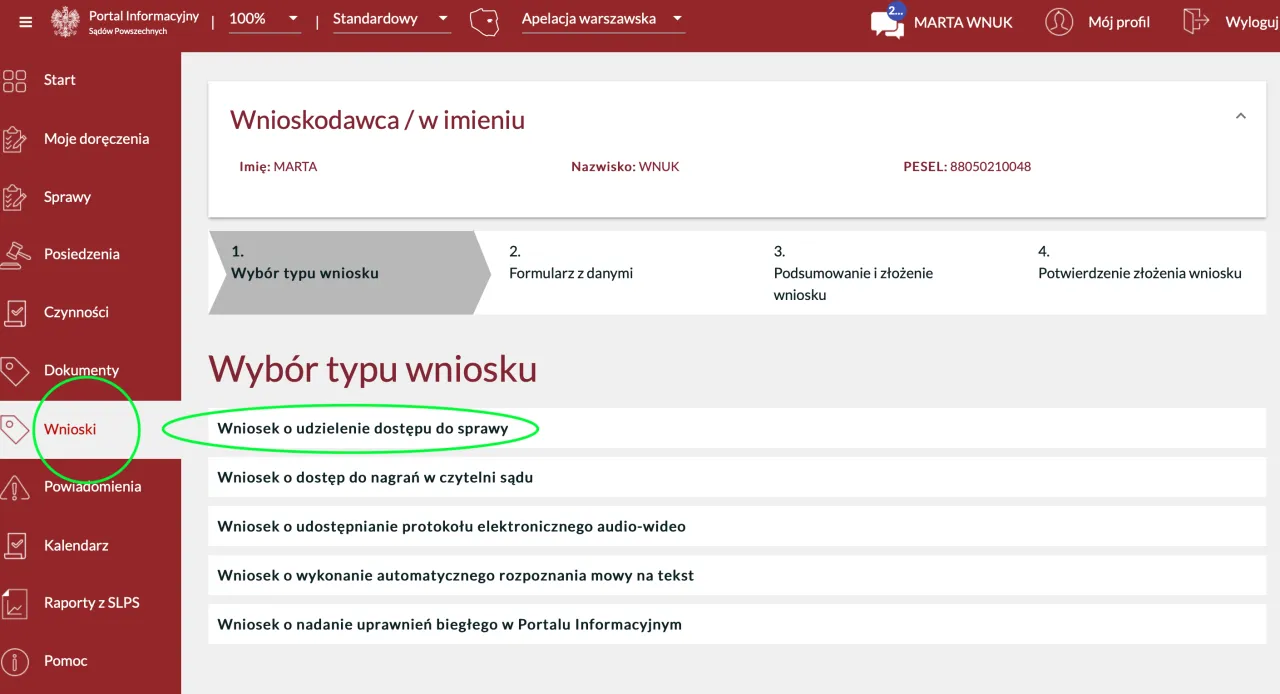Click "Wniosek o dostęp do nagrań w czytelni sądu"
This screenshot has height=694, width=1280.
374,477
